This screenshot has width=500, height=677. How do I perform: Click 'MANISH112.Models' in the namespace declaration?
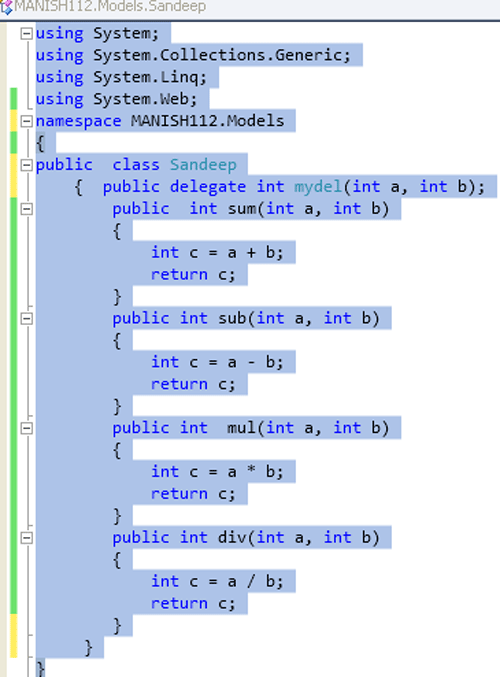(208, 121)
